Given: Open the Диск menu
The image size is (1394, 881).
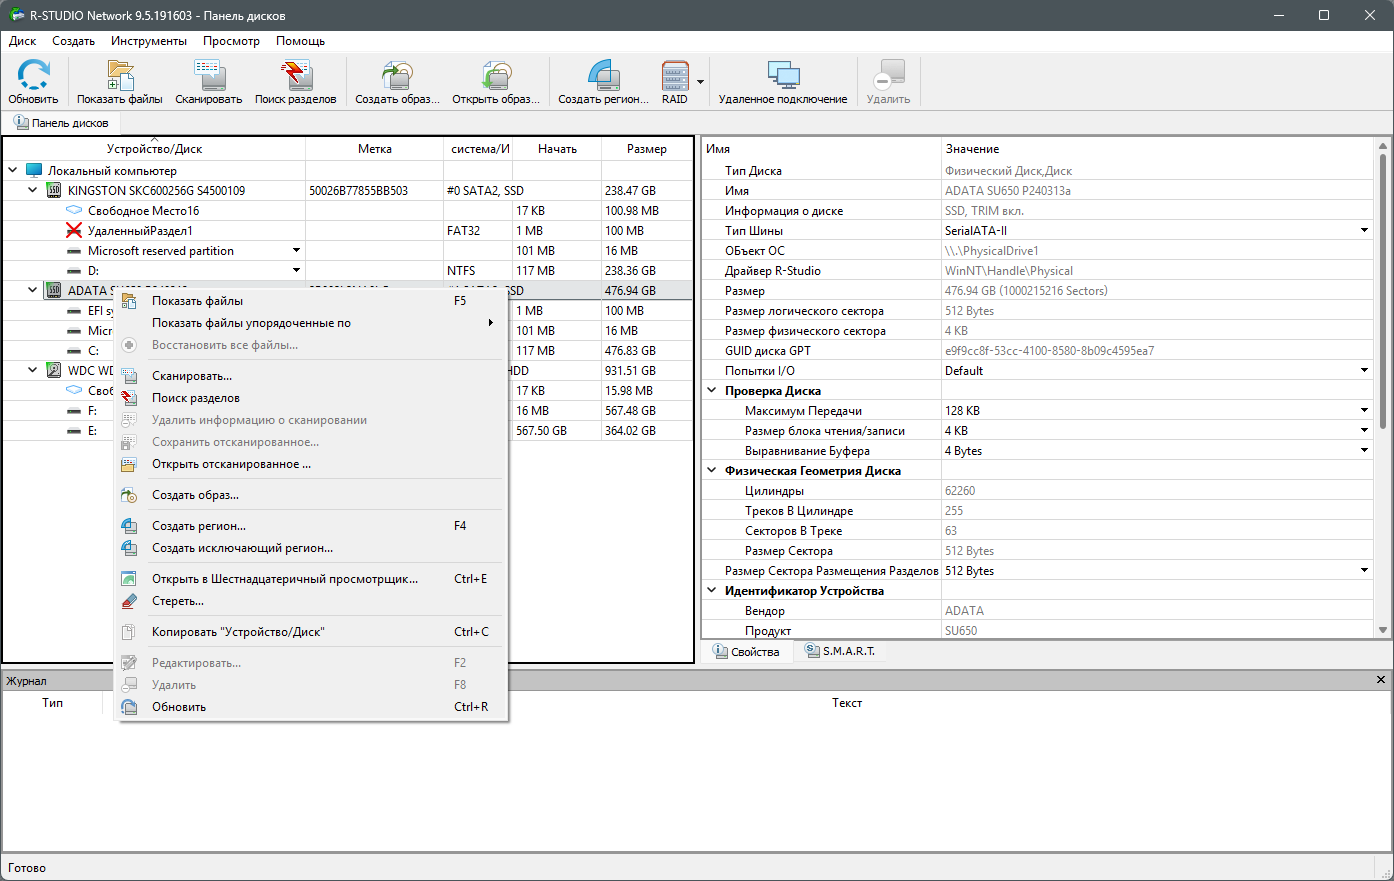Looking at the screenshot, I should [22, 41].
